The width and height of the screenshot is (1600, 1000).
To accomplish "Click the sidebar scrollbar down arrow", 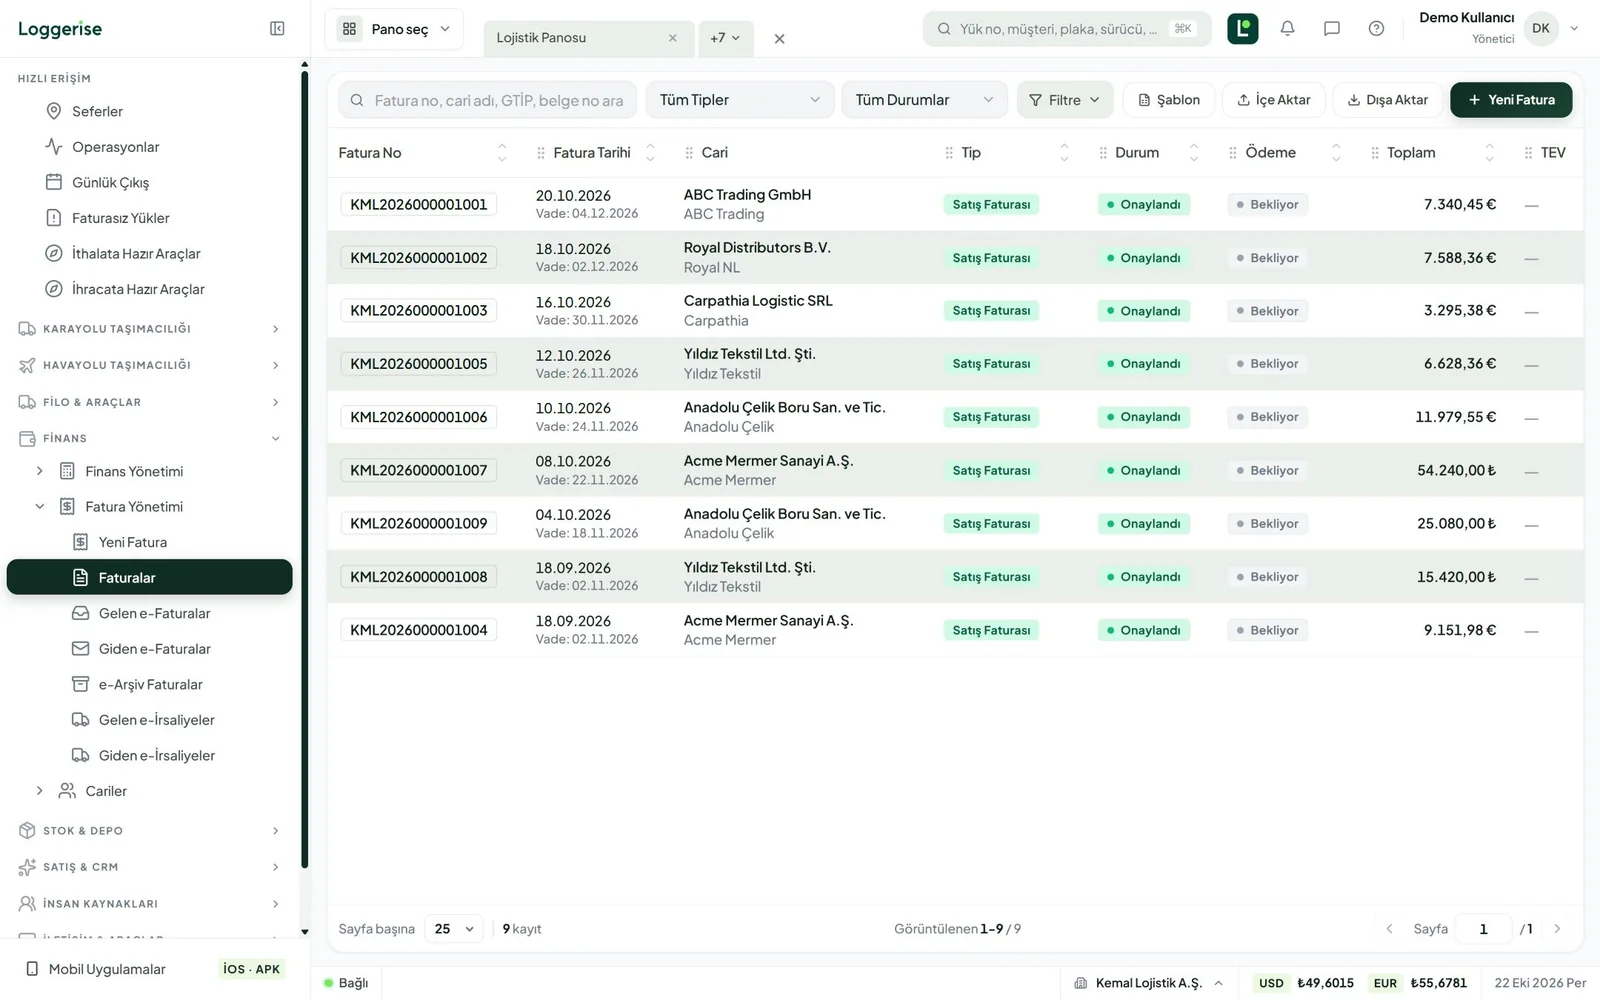I will 304,932.
